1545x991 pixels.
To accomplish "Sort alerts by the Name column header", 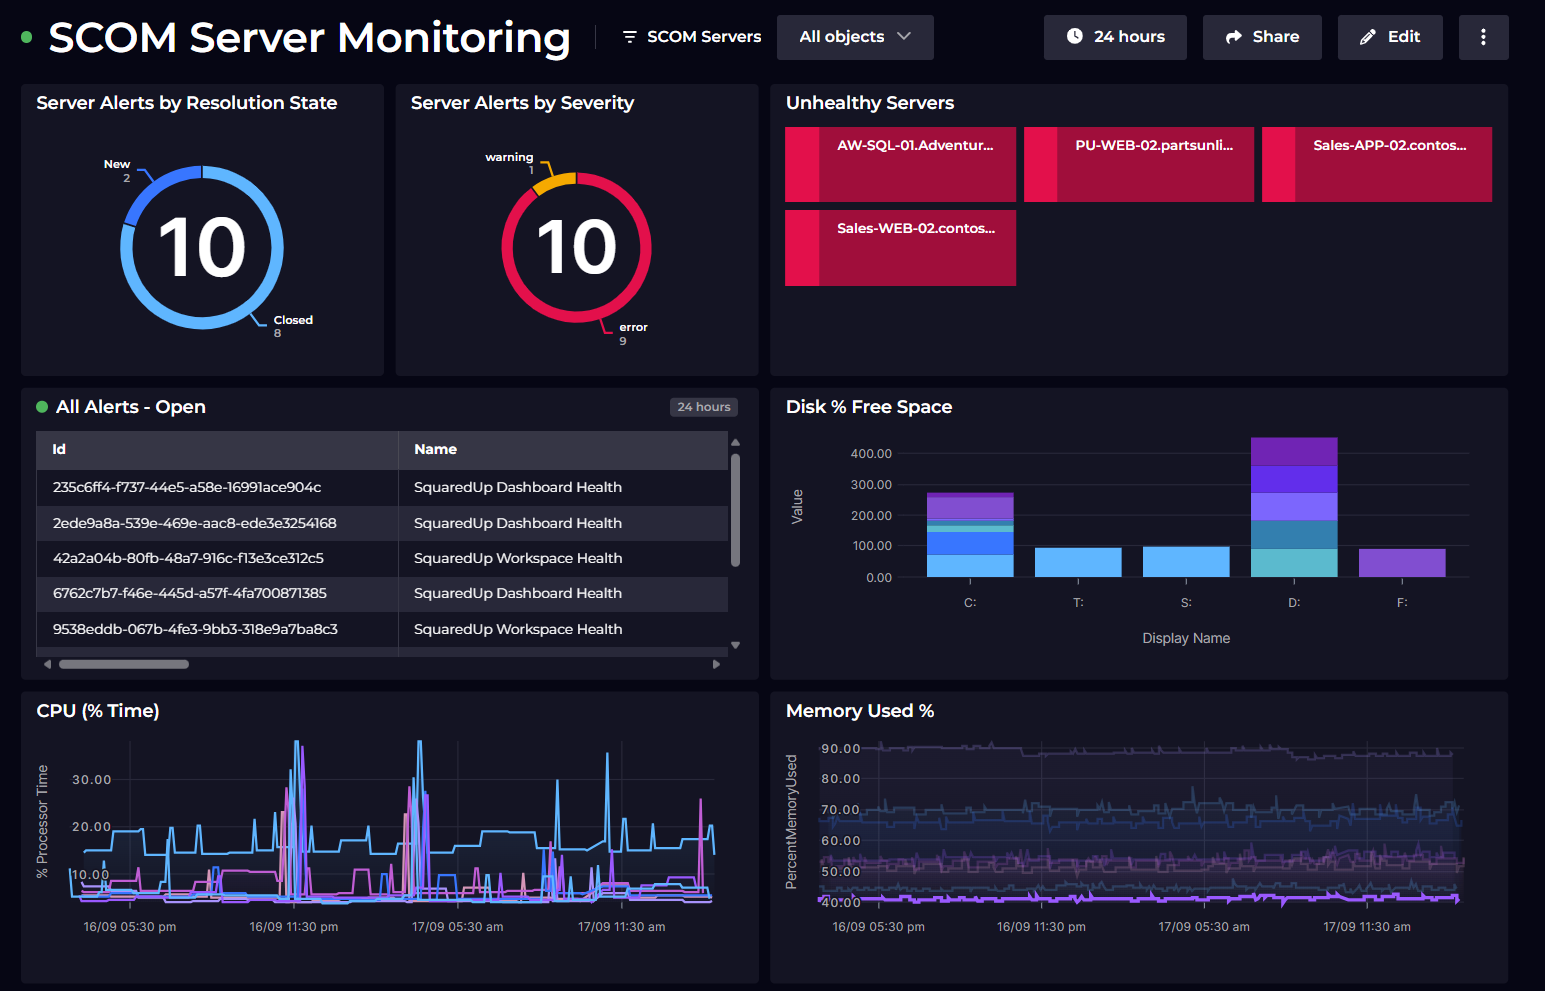I will click(436, 449).
